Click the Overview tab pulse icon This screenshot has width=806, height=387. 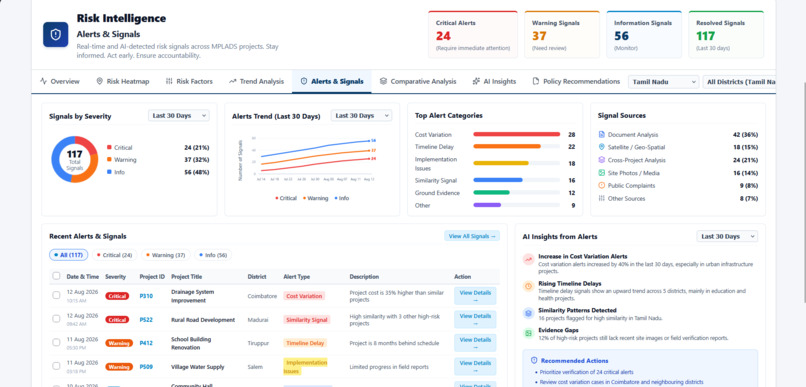43,81
